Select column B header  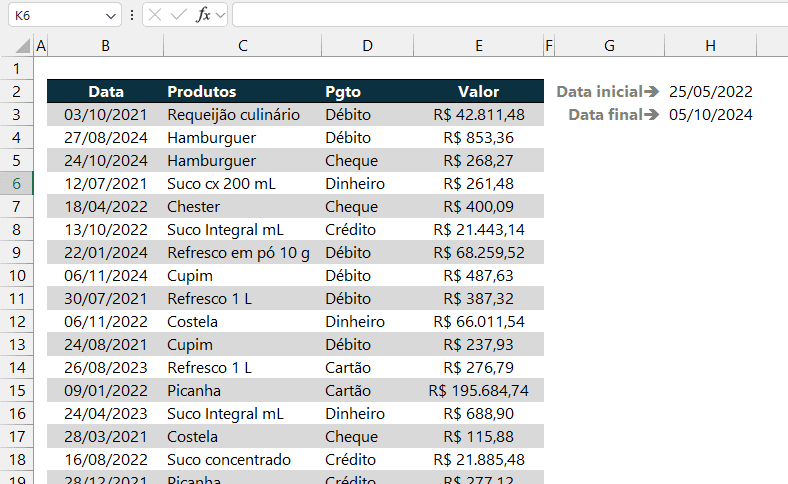pos(106,46)
